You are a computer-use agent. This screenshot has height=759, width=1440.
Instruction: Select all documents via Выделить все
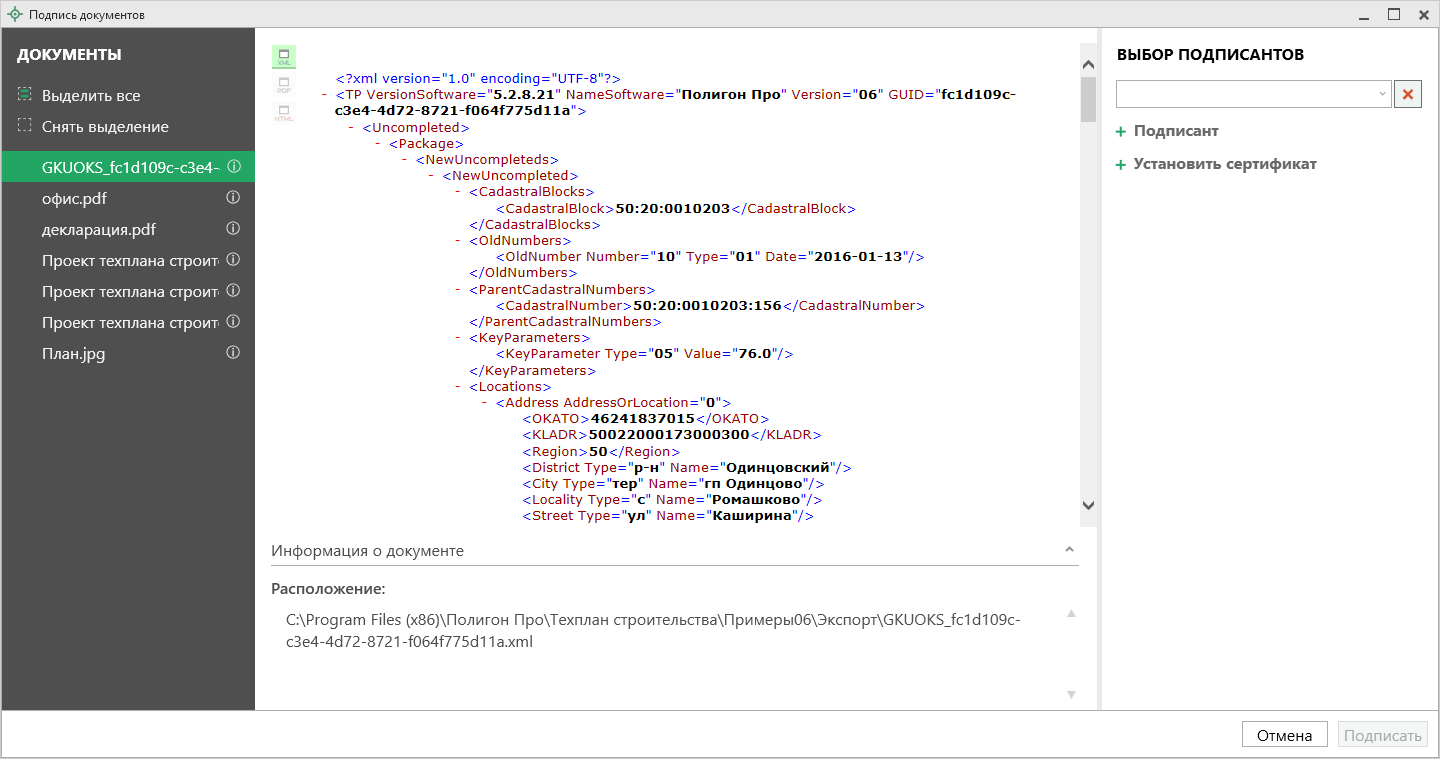pyautogui.click(x=90, y=96)
